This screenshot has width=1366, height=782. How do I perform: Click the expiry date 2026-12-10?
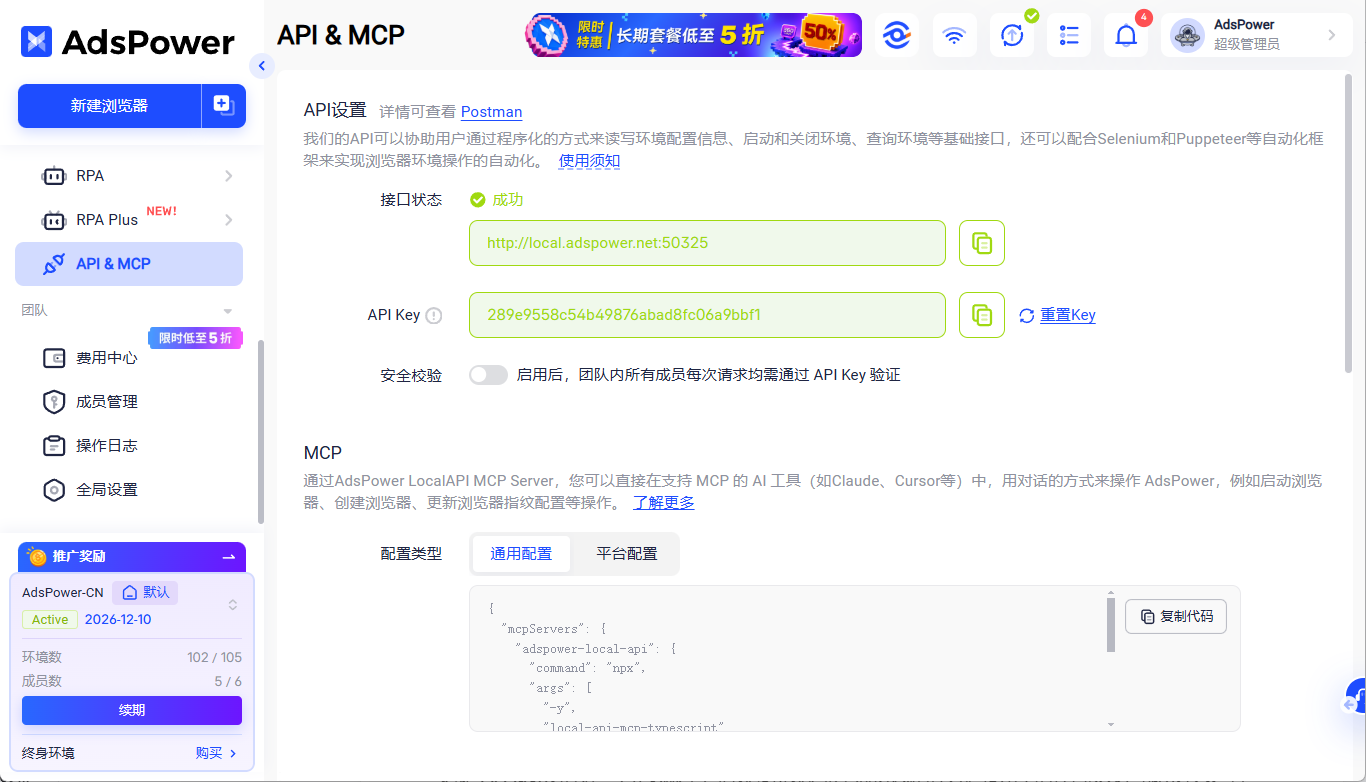pos(118,620)
